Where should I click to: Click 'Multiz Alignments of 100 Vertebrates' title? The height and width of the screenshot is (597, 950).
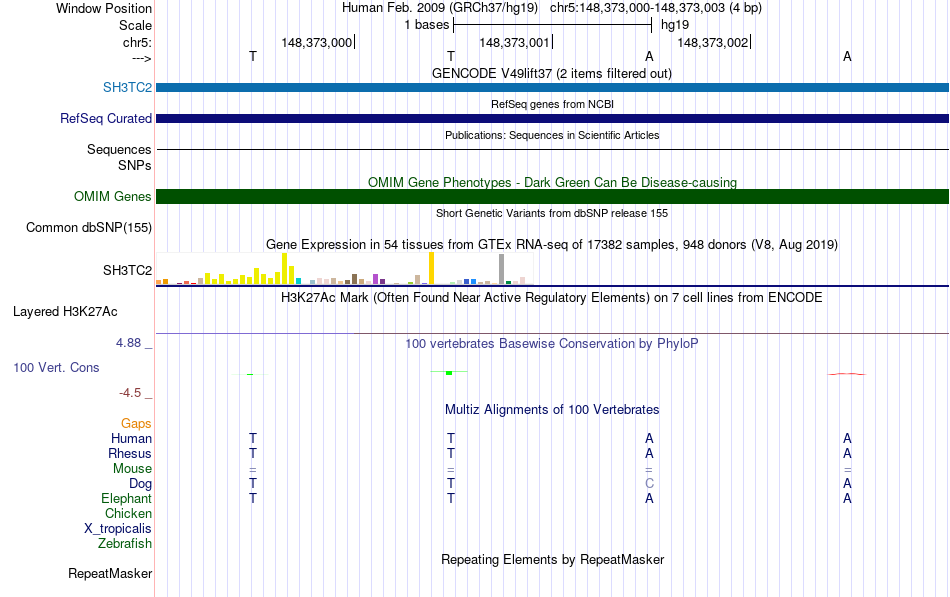(552, 410)
